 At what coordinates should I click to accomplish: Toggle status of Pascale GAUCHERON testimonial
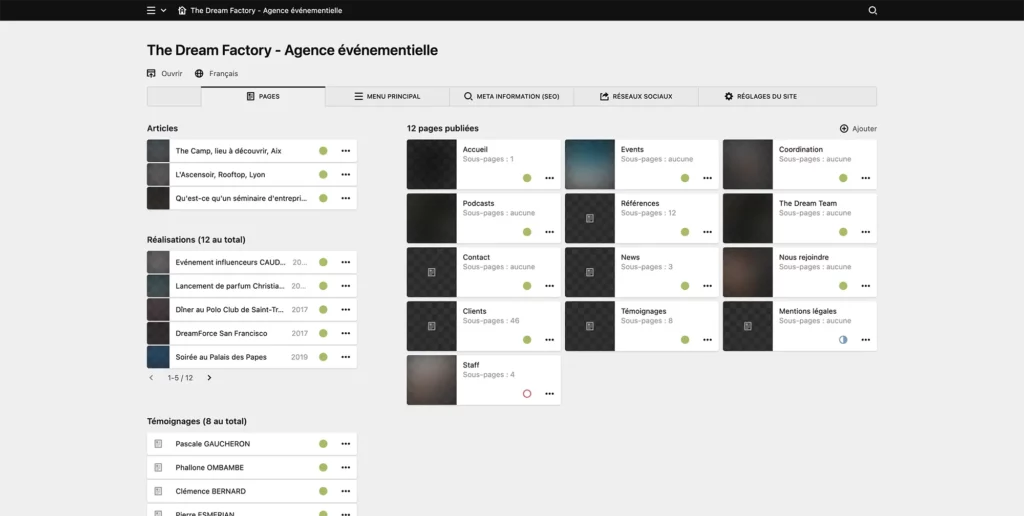tap(323, 443)
